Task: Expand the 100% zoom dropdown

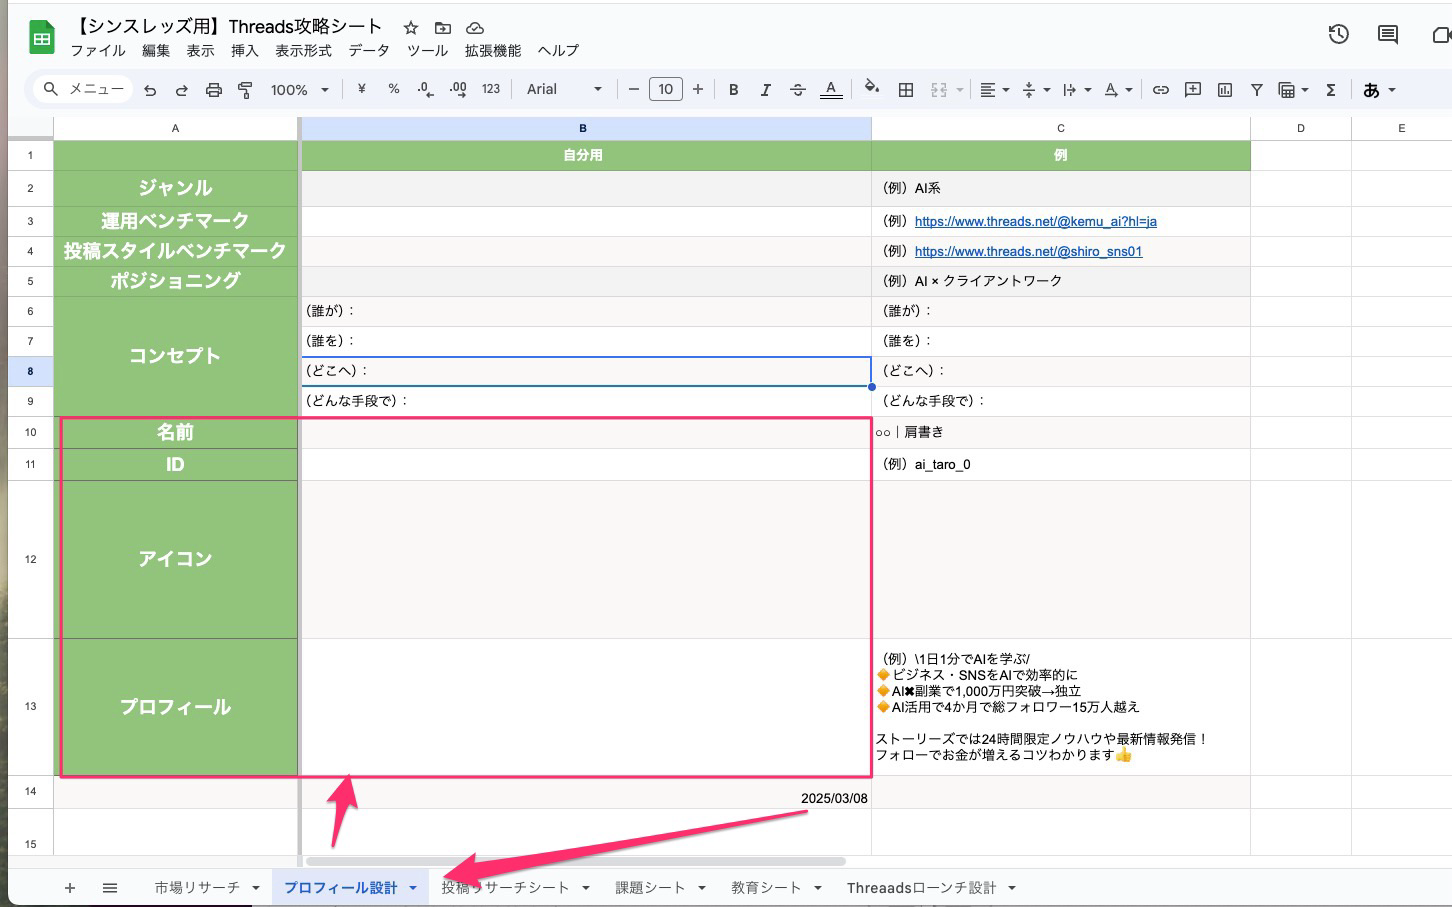Action: click(x=299, y=90)
